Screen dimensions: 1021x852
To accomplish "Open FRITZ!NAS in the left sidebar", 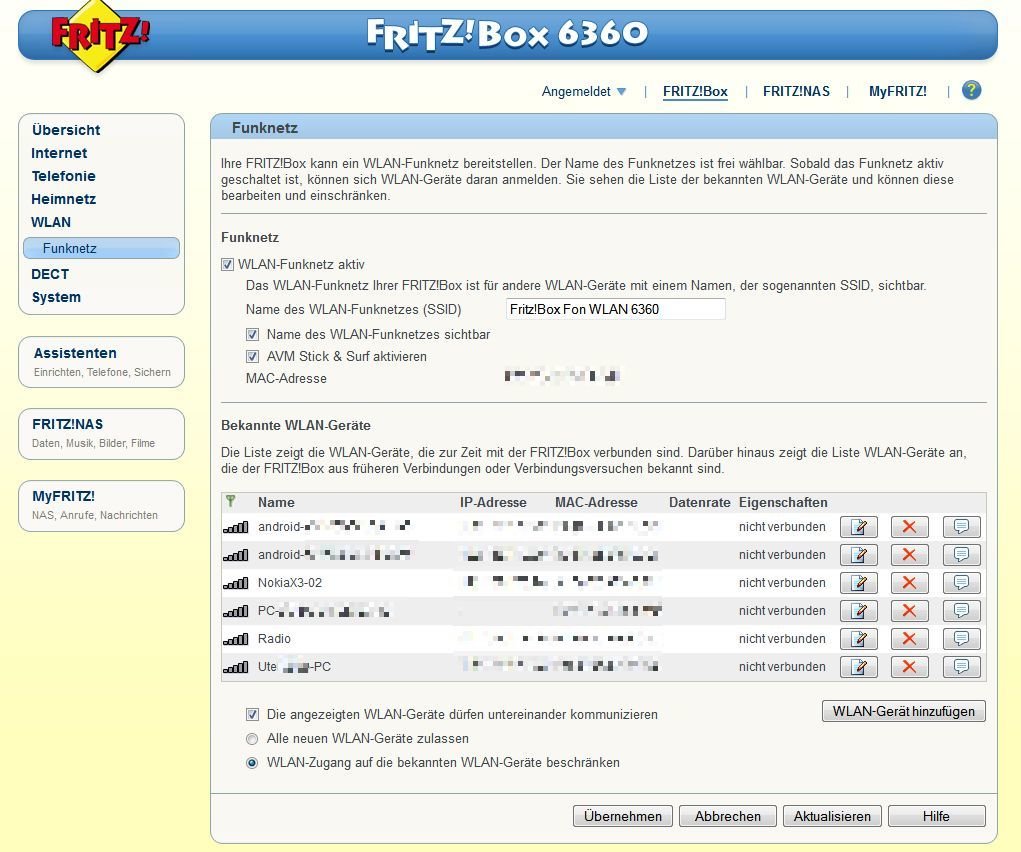I will (102, 434).
